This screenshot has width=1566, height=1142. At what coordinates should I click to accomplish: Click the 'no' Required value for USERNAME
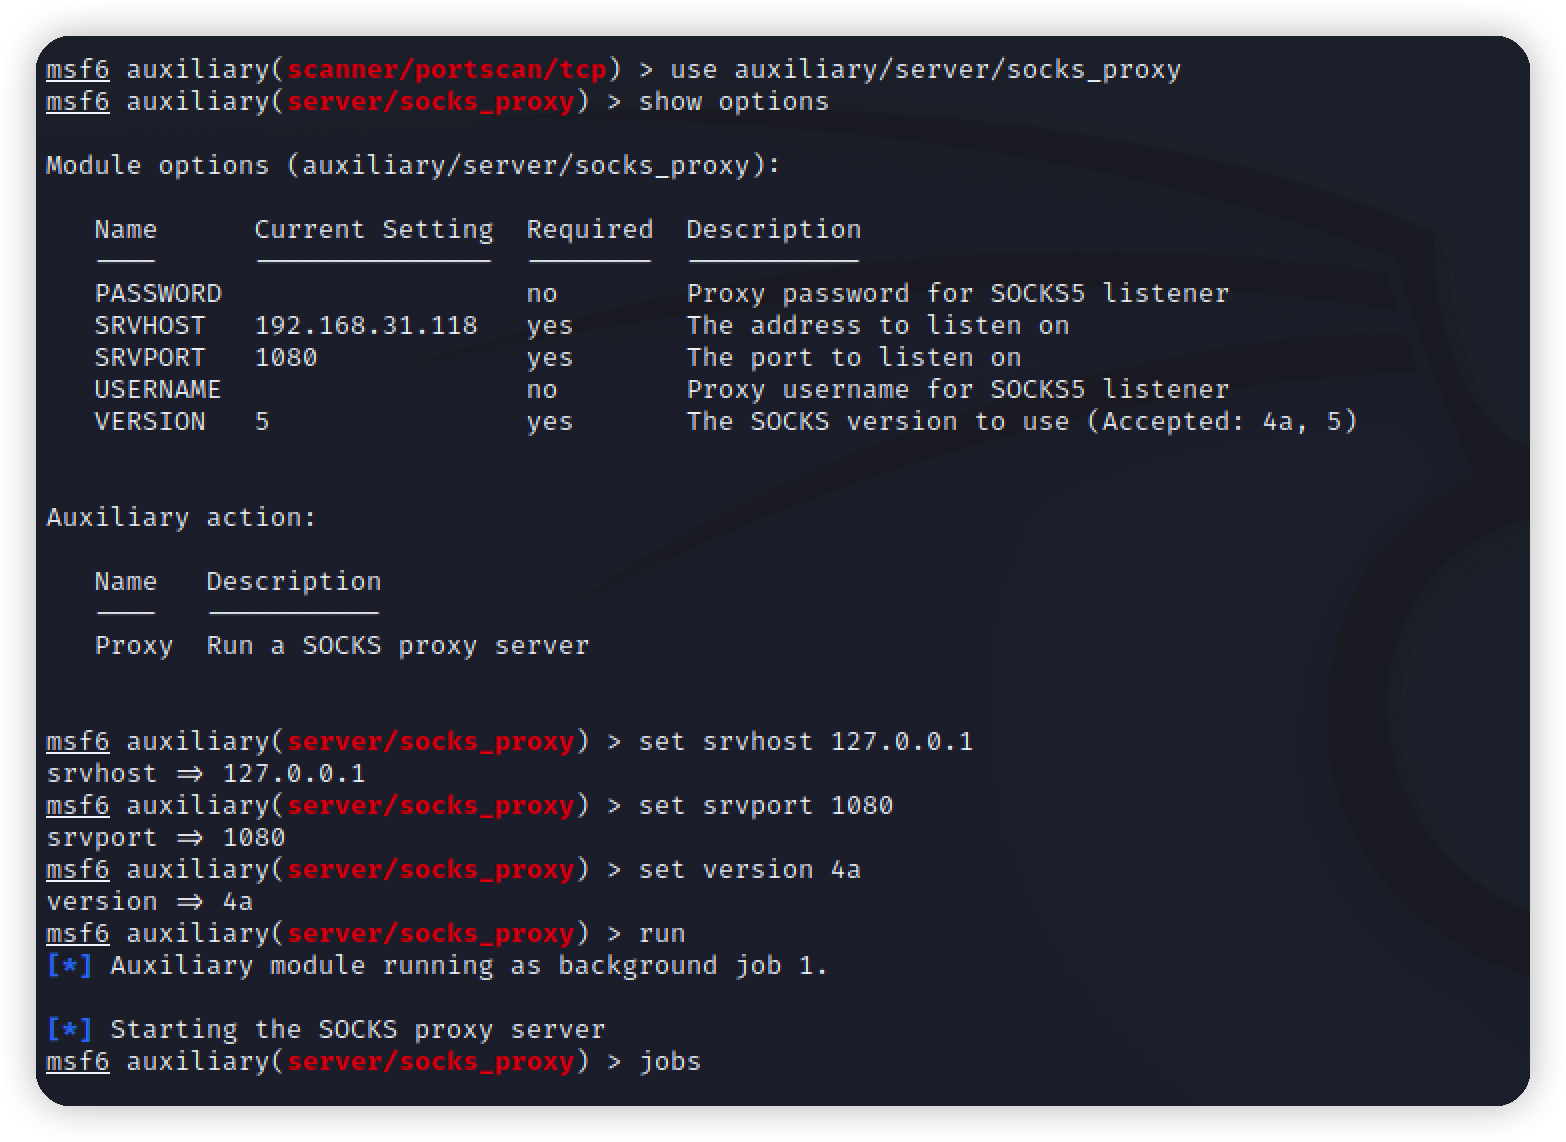pyautogui.click(x=542, y=390)
